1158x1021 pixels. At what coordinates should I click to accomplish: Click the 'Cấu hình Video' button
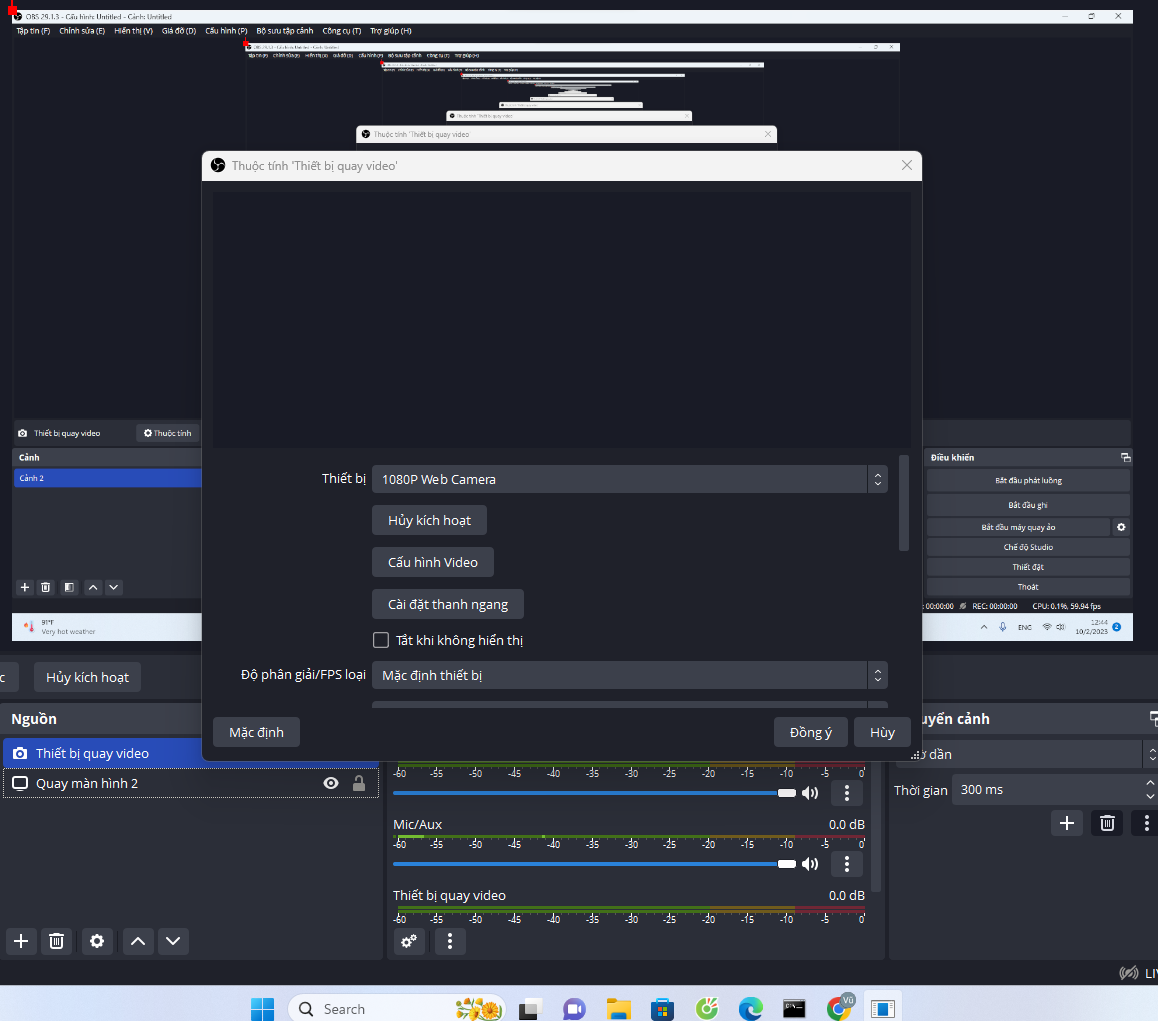pyautogui.click(x=432, y=561)
